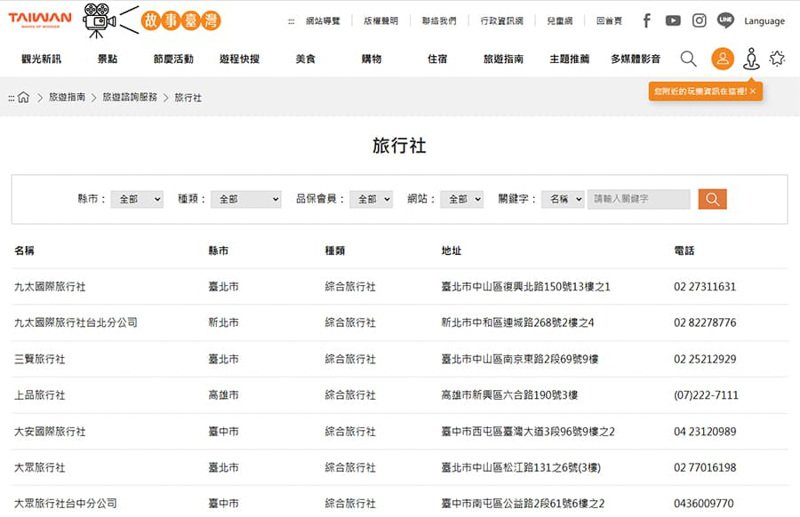Expand the 種類 dropdown filter
Image resolution: width=800 pixels, height=517 pixels.
246,199
